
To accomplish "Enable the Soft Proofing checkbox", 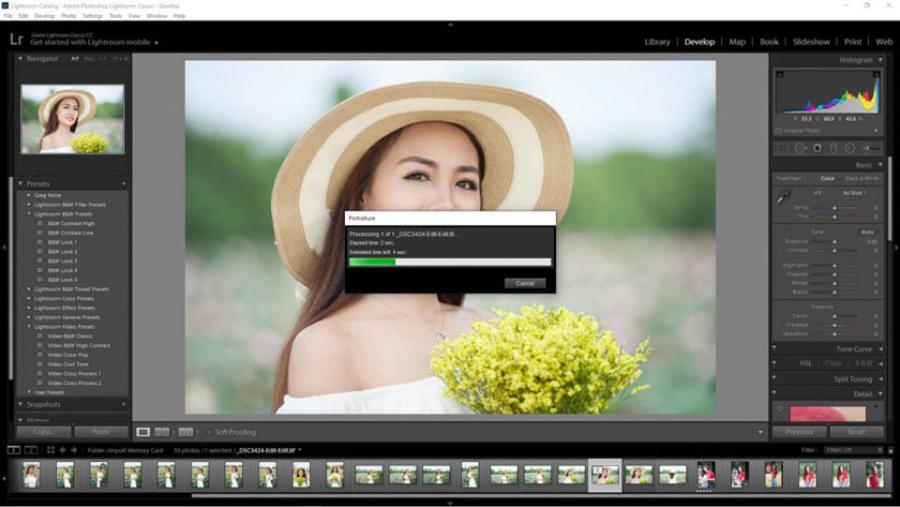I will 209,432.
